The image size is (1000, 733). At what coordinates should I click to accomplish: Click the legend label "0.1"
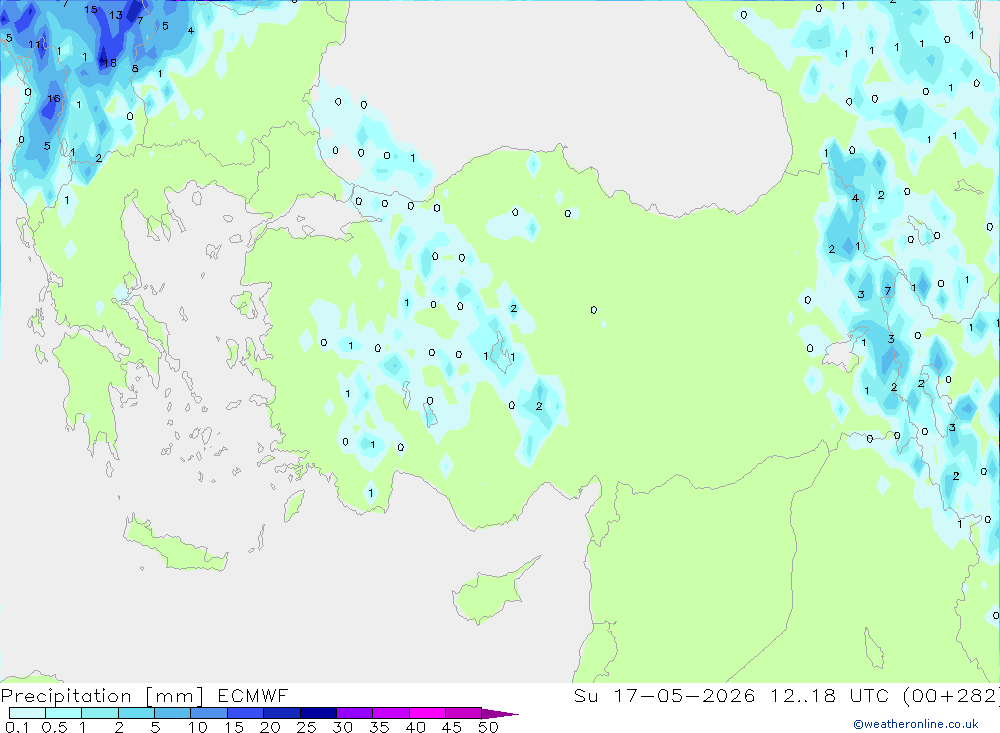coord(17,727)
